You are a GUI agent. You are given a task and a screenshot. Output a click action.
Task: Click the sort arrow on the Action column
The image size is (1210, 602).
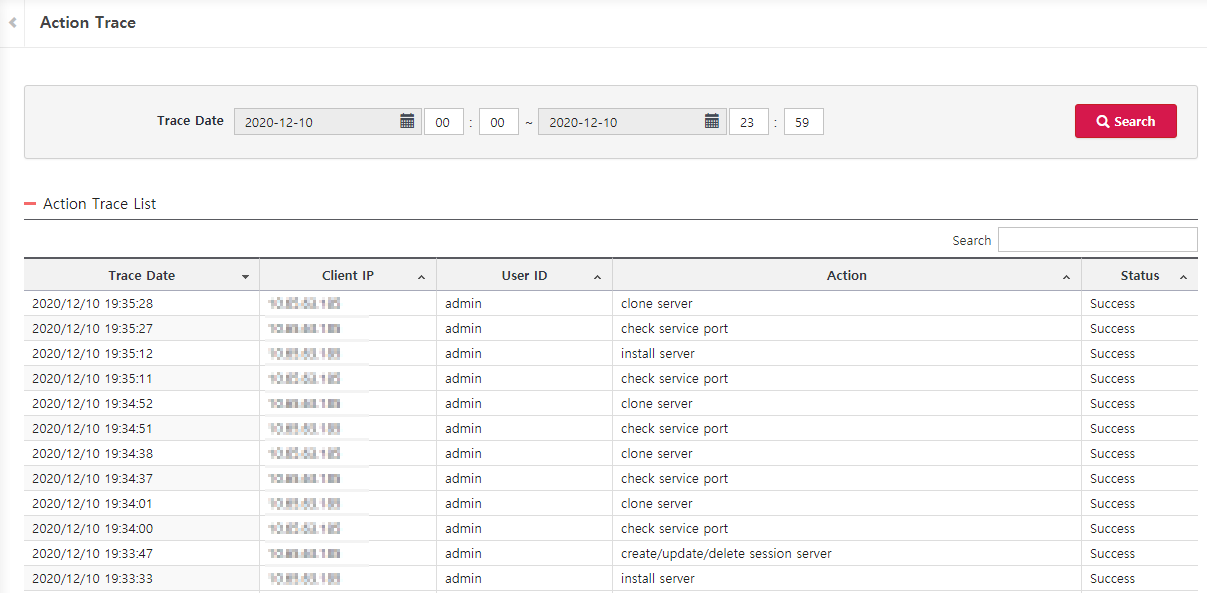[x=1067, y=277]
